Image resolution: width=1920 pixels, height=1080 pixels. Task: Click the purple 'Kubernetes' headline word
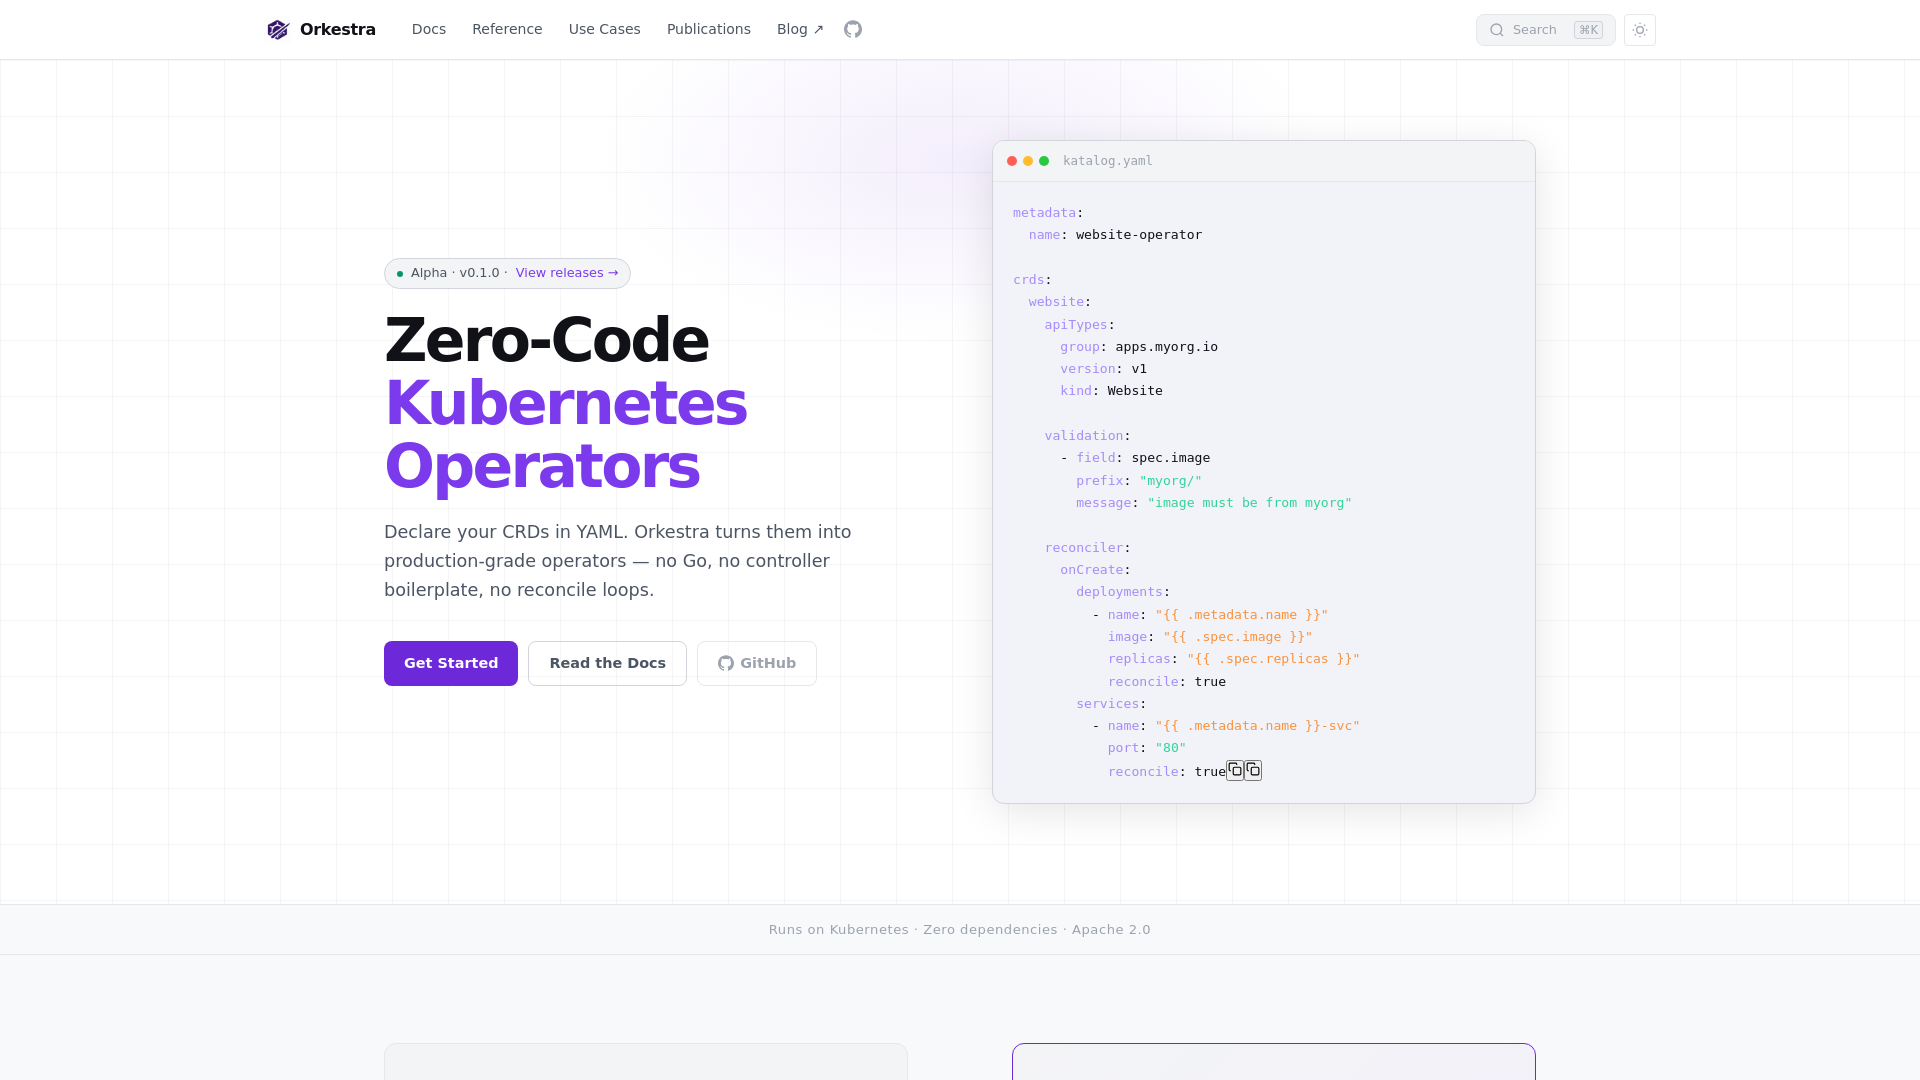(566, 403)
